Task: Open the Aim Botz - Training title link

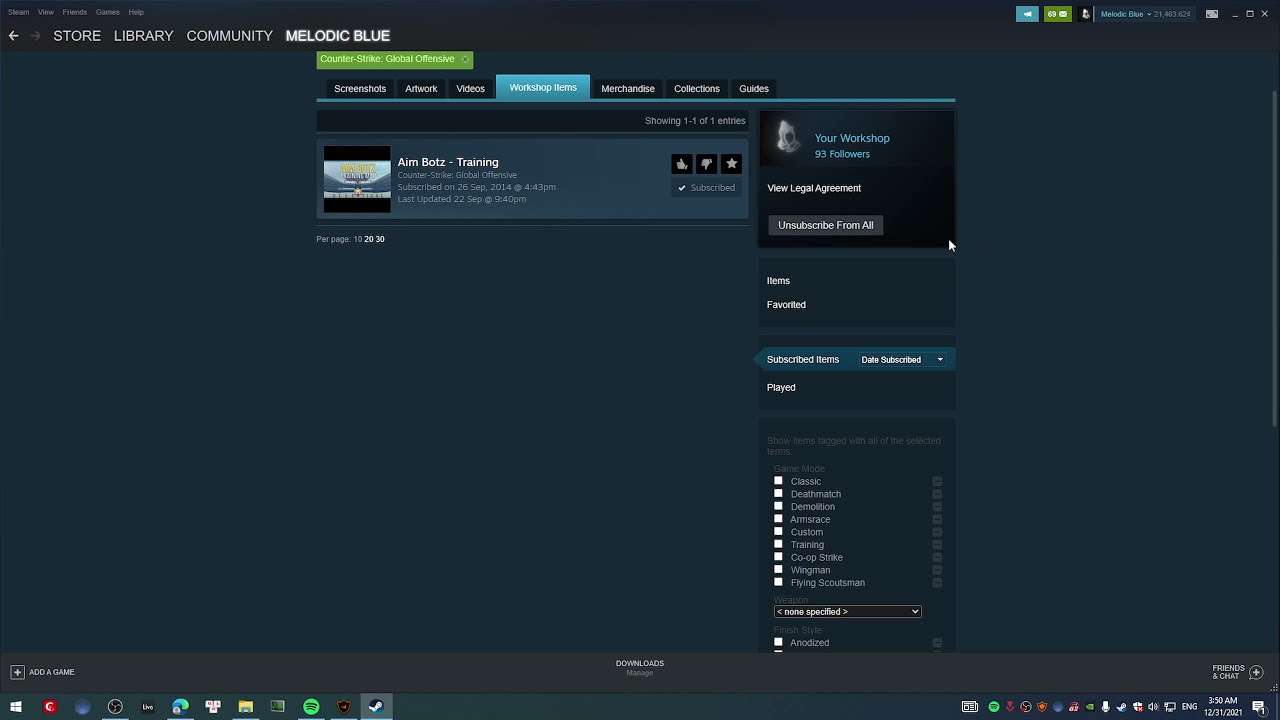Action: click(448, 162)
